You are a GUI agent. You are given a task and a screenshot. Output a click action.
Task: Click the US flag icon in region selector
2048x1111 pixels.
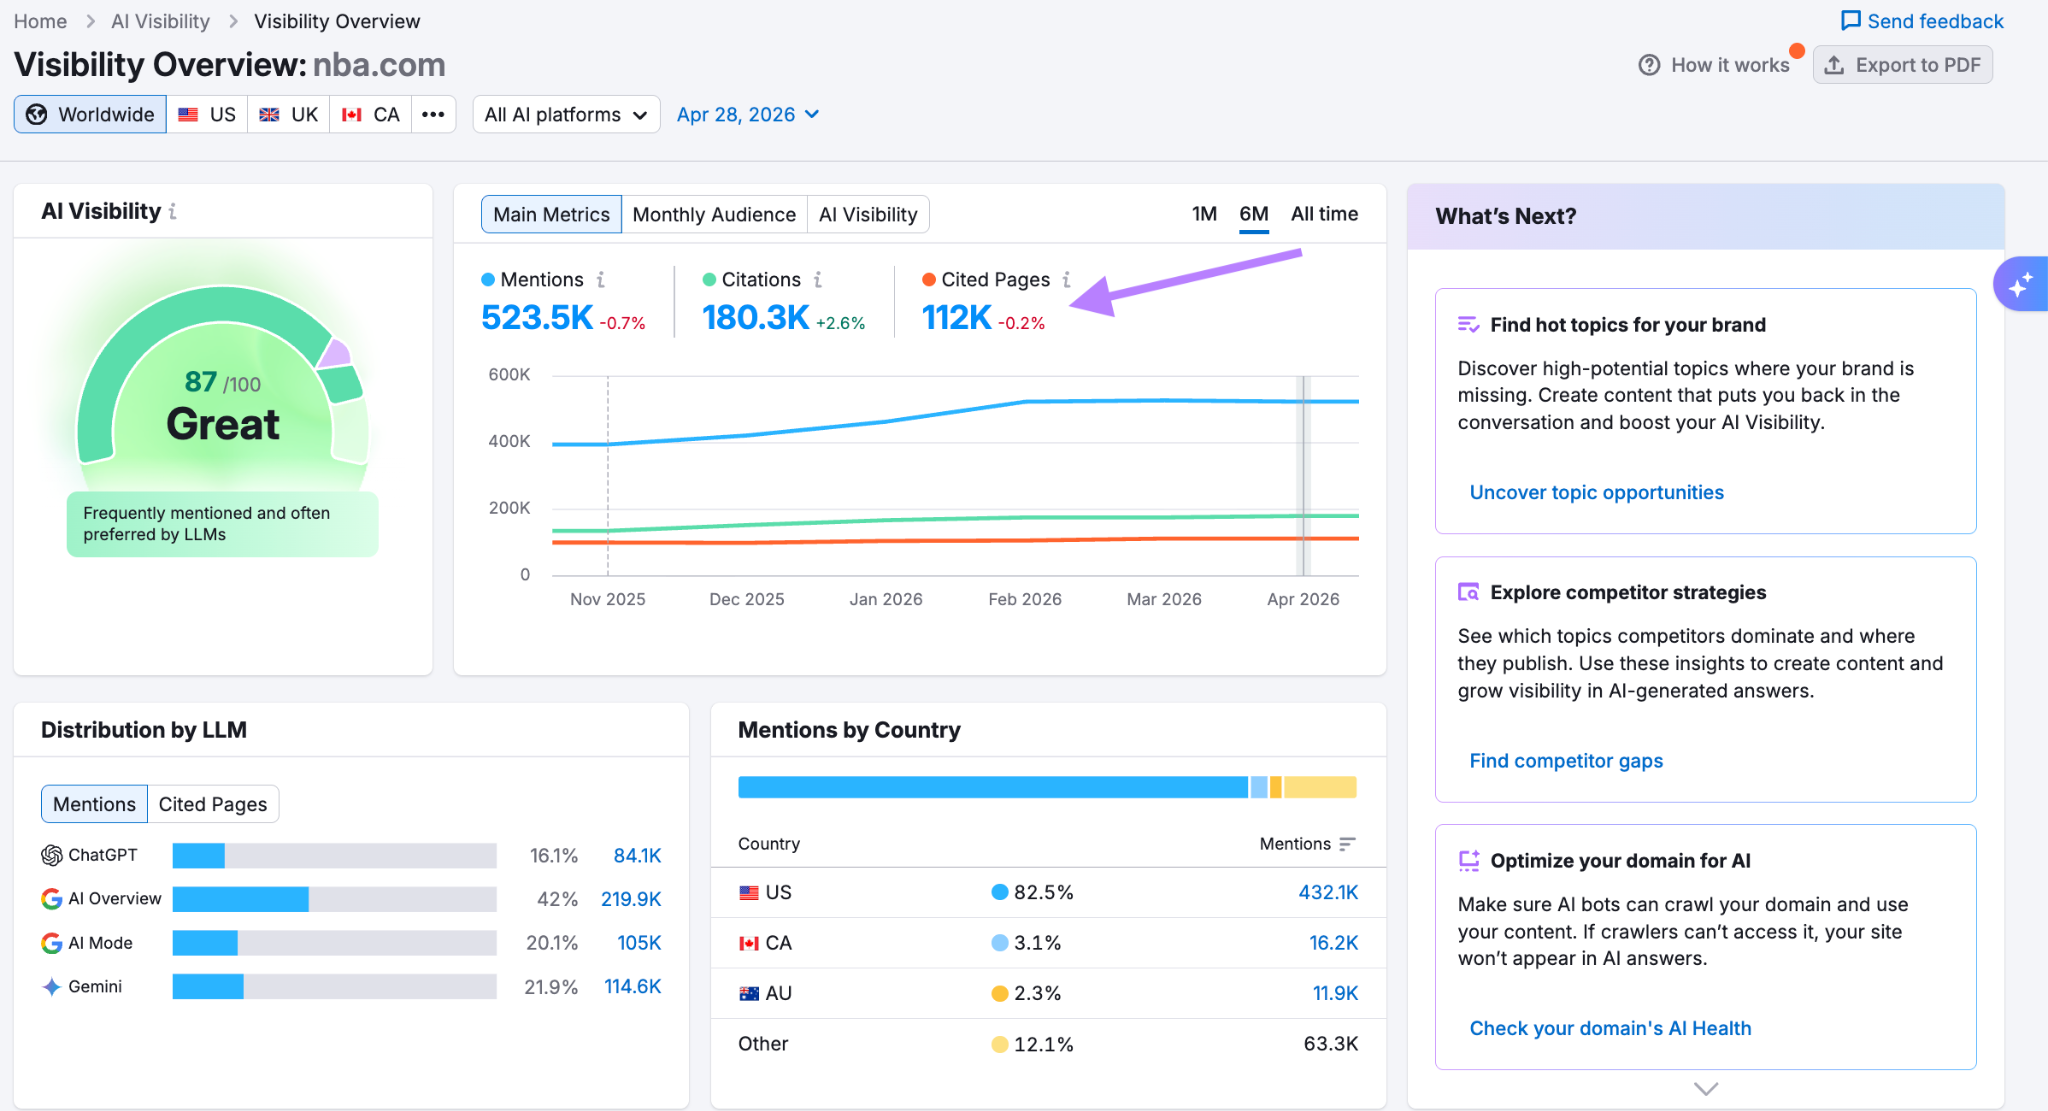tap(188, 114)
